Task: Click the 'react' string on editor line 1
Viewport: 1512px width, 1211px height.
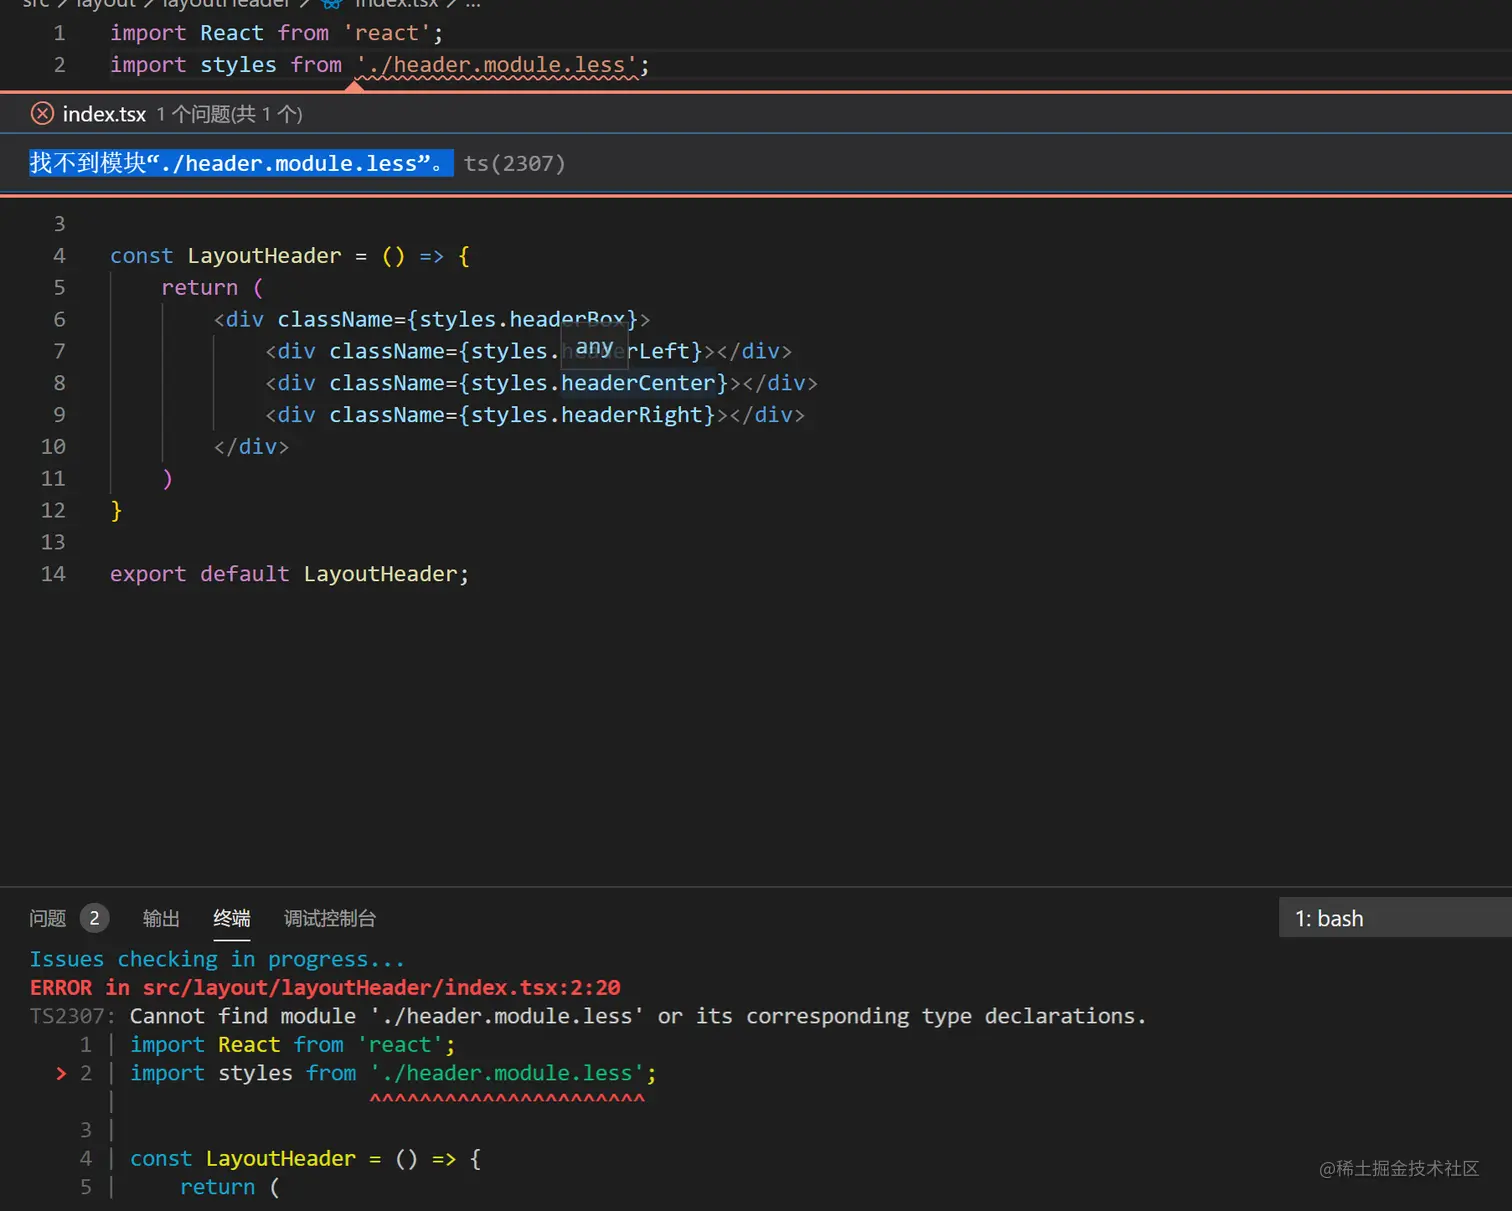Action: tap(387, 33)
